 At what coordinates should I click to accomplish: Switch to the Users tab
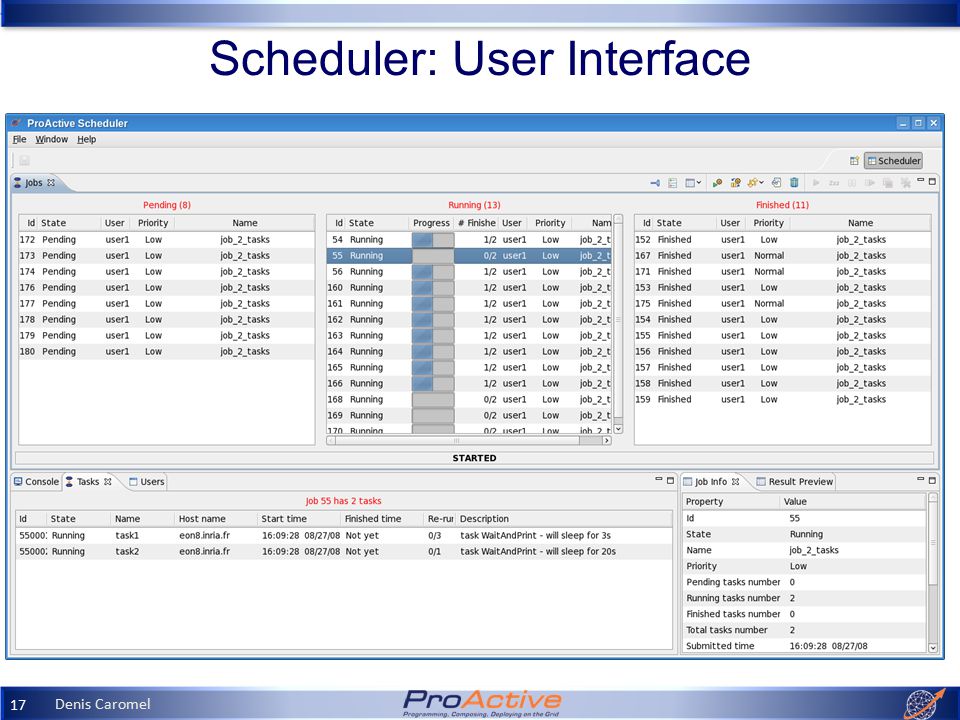click(146, 482)
